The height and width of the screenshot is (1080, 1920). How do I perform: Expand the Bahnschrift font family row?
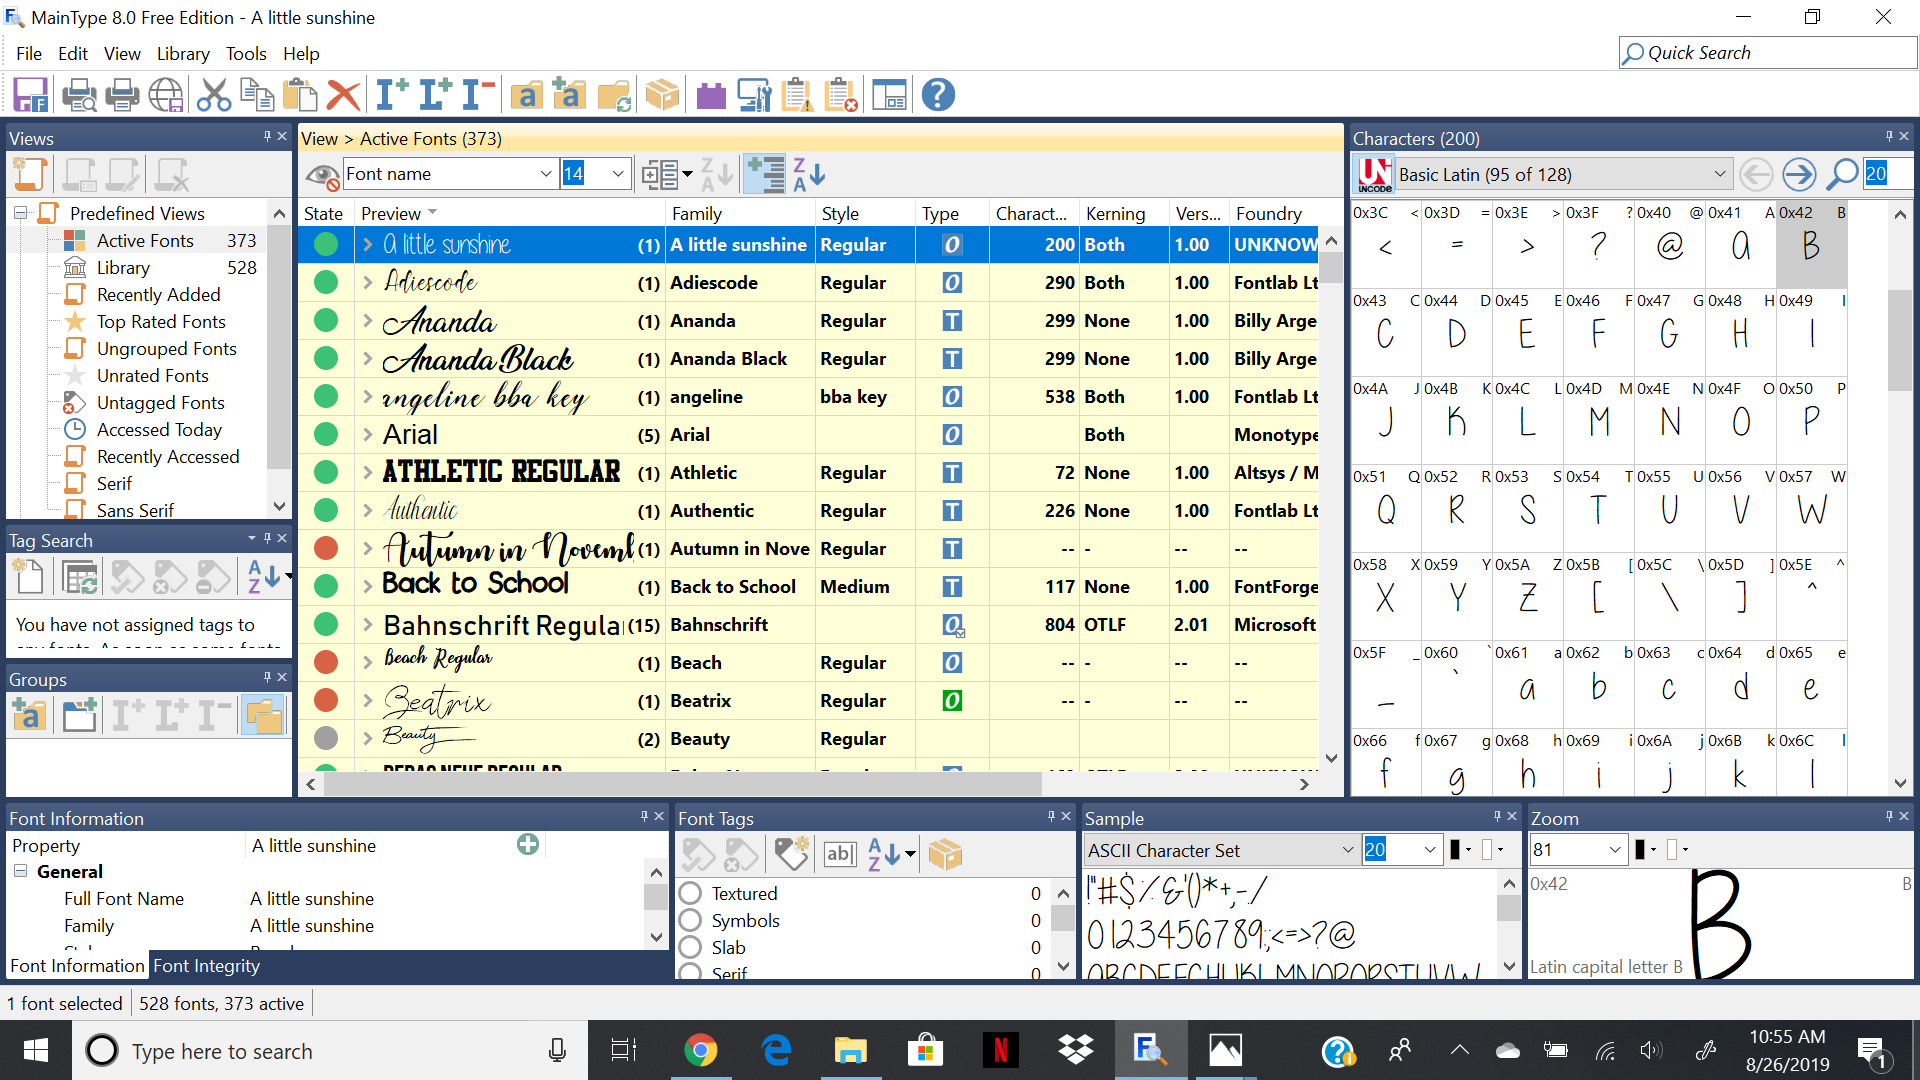point(368,624)
